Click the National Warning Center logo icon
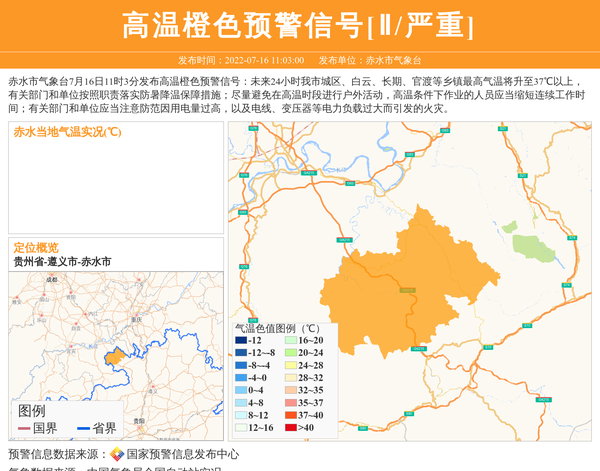The height and width of the screenshot is (471, 600). pyautogui.click(x=117, y=454)
